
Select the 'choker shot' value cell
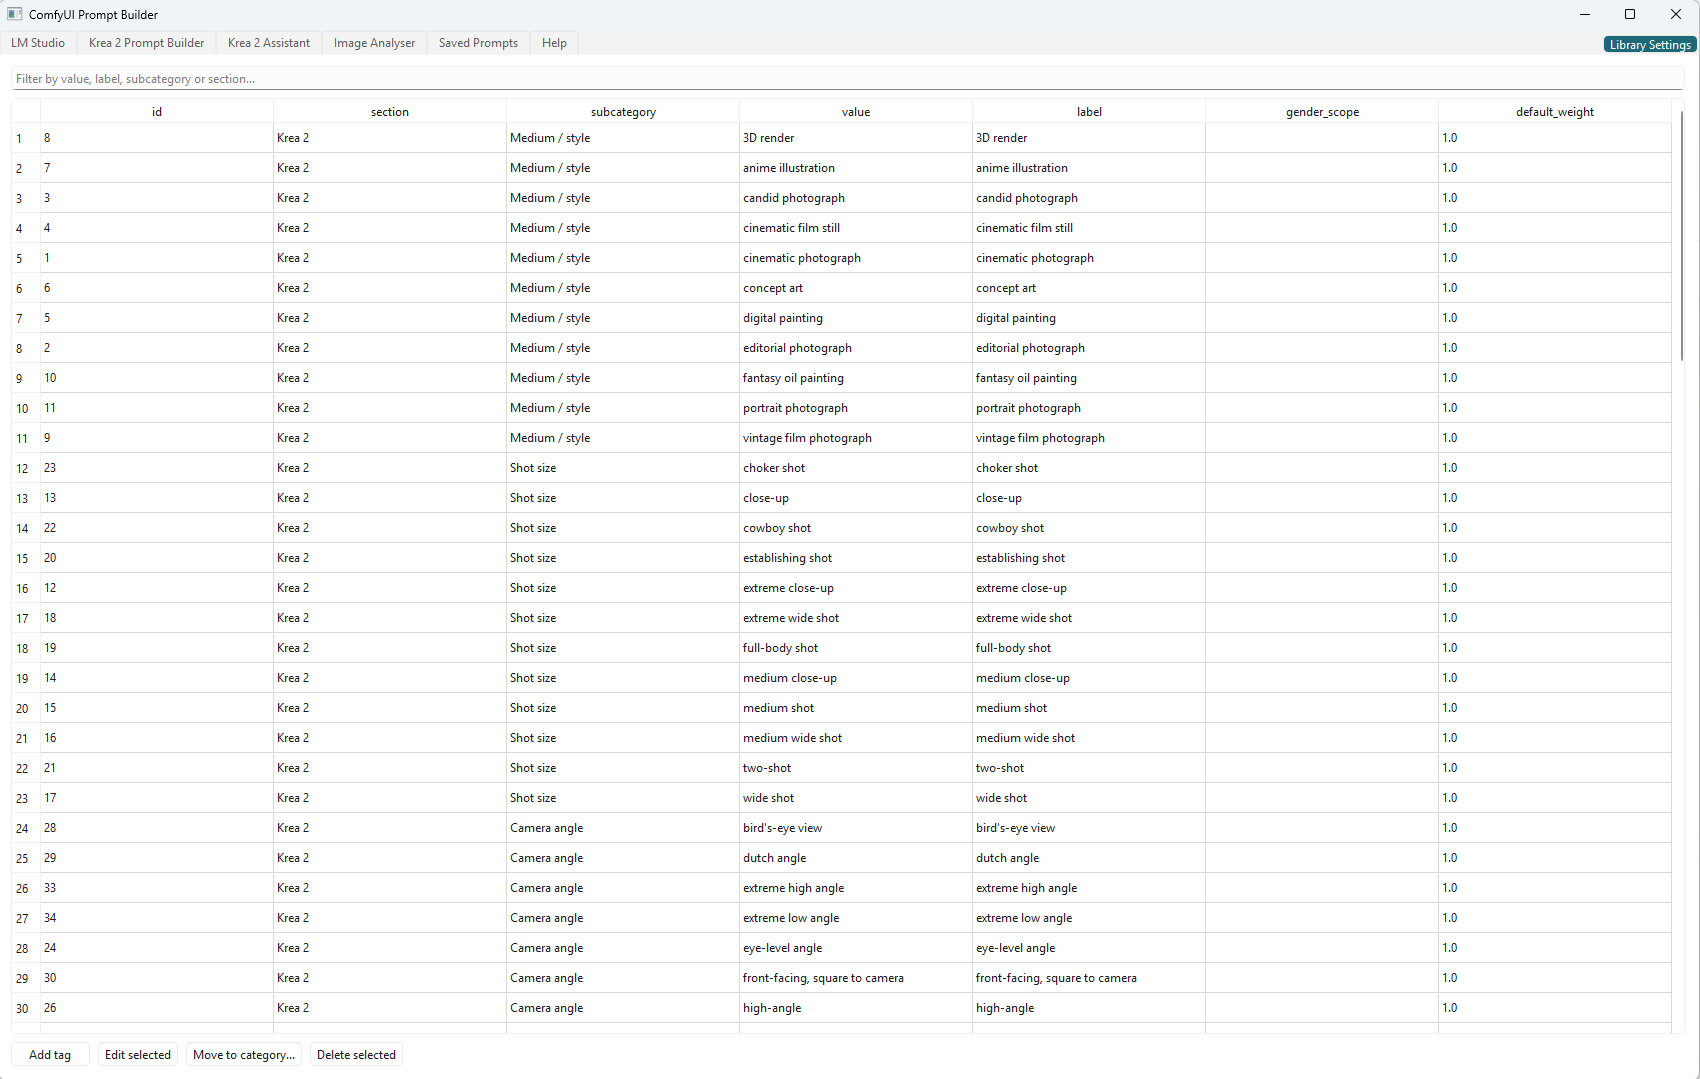856,468
